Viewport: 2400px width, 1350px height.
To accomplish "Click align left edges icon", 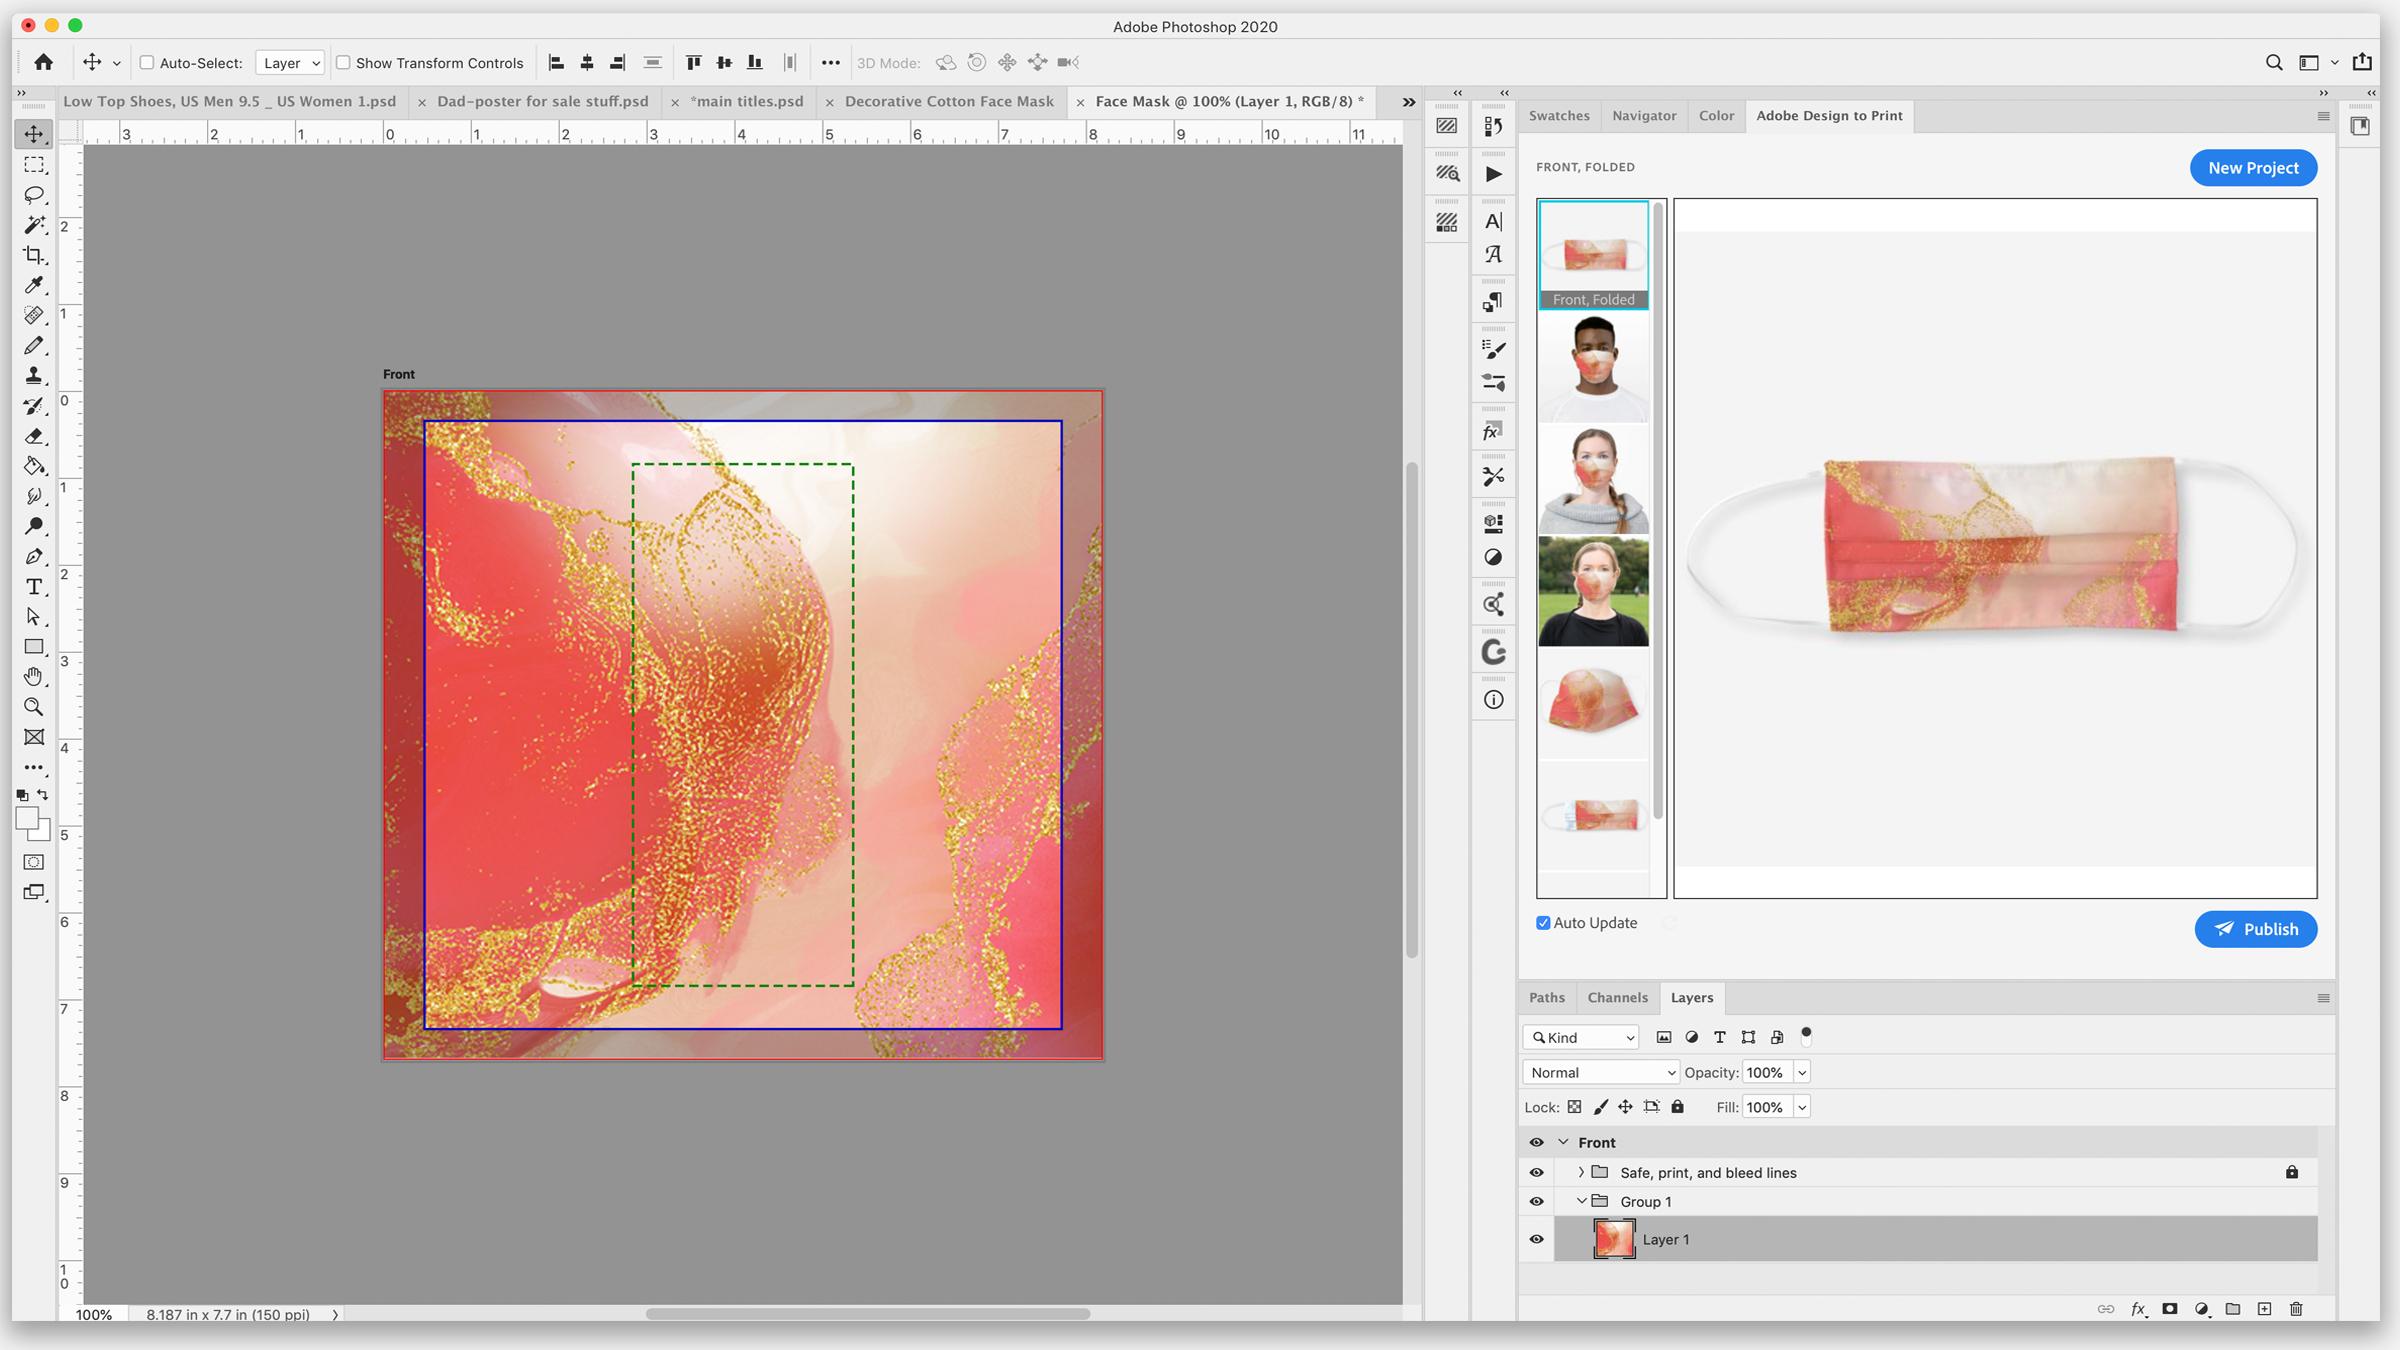I will click(557, 62).
